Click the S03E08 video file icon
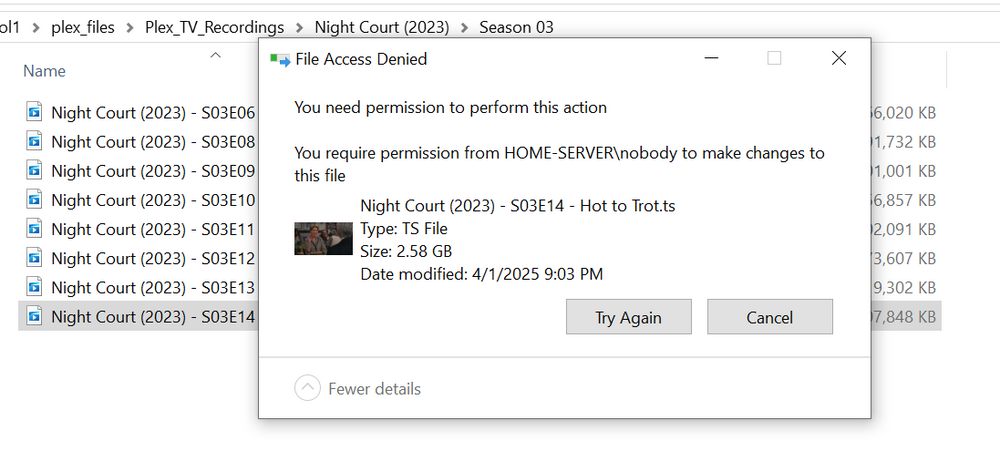The height and width of the screenshot is (451, 1000). (x=34, y=142)
